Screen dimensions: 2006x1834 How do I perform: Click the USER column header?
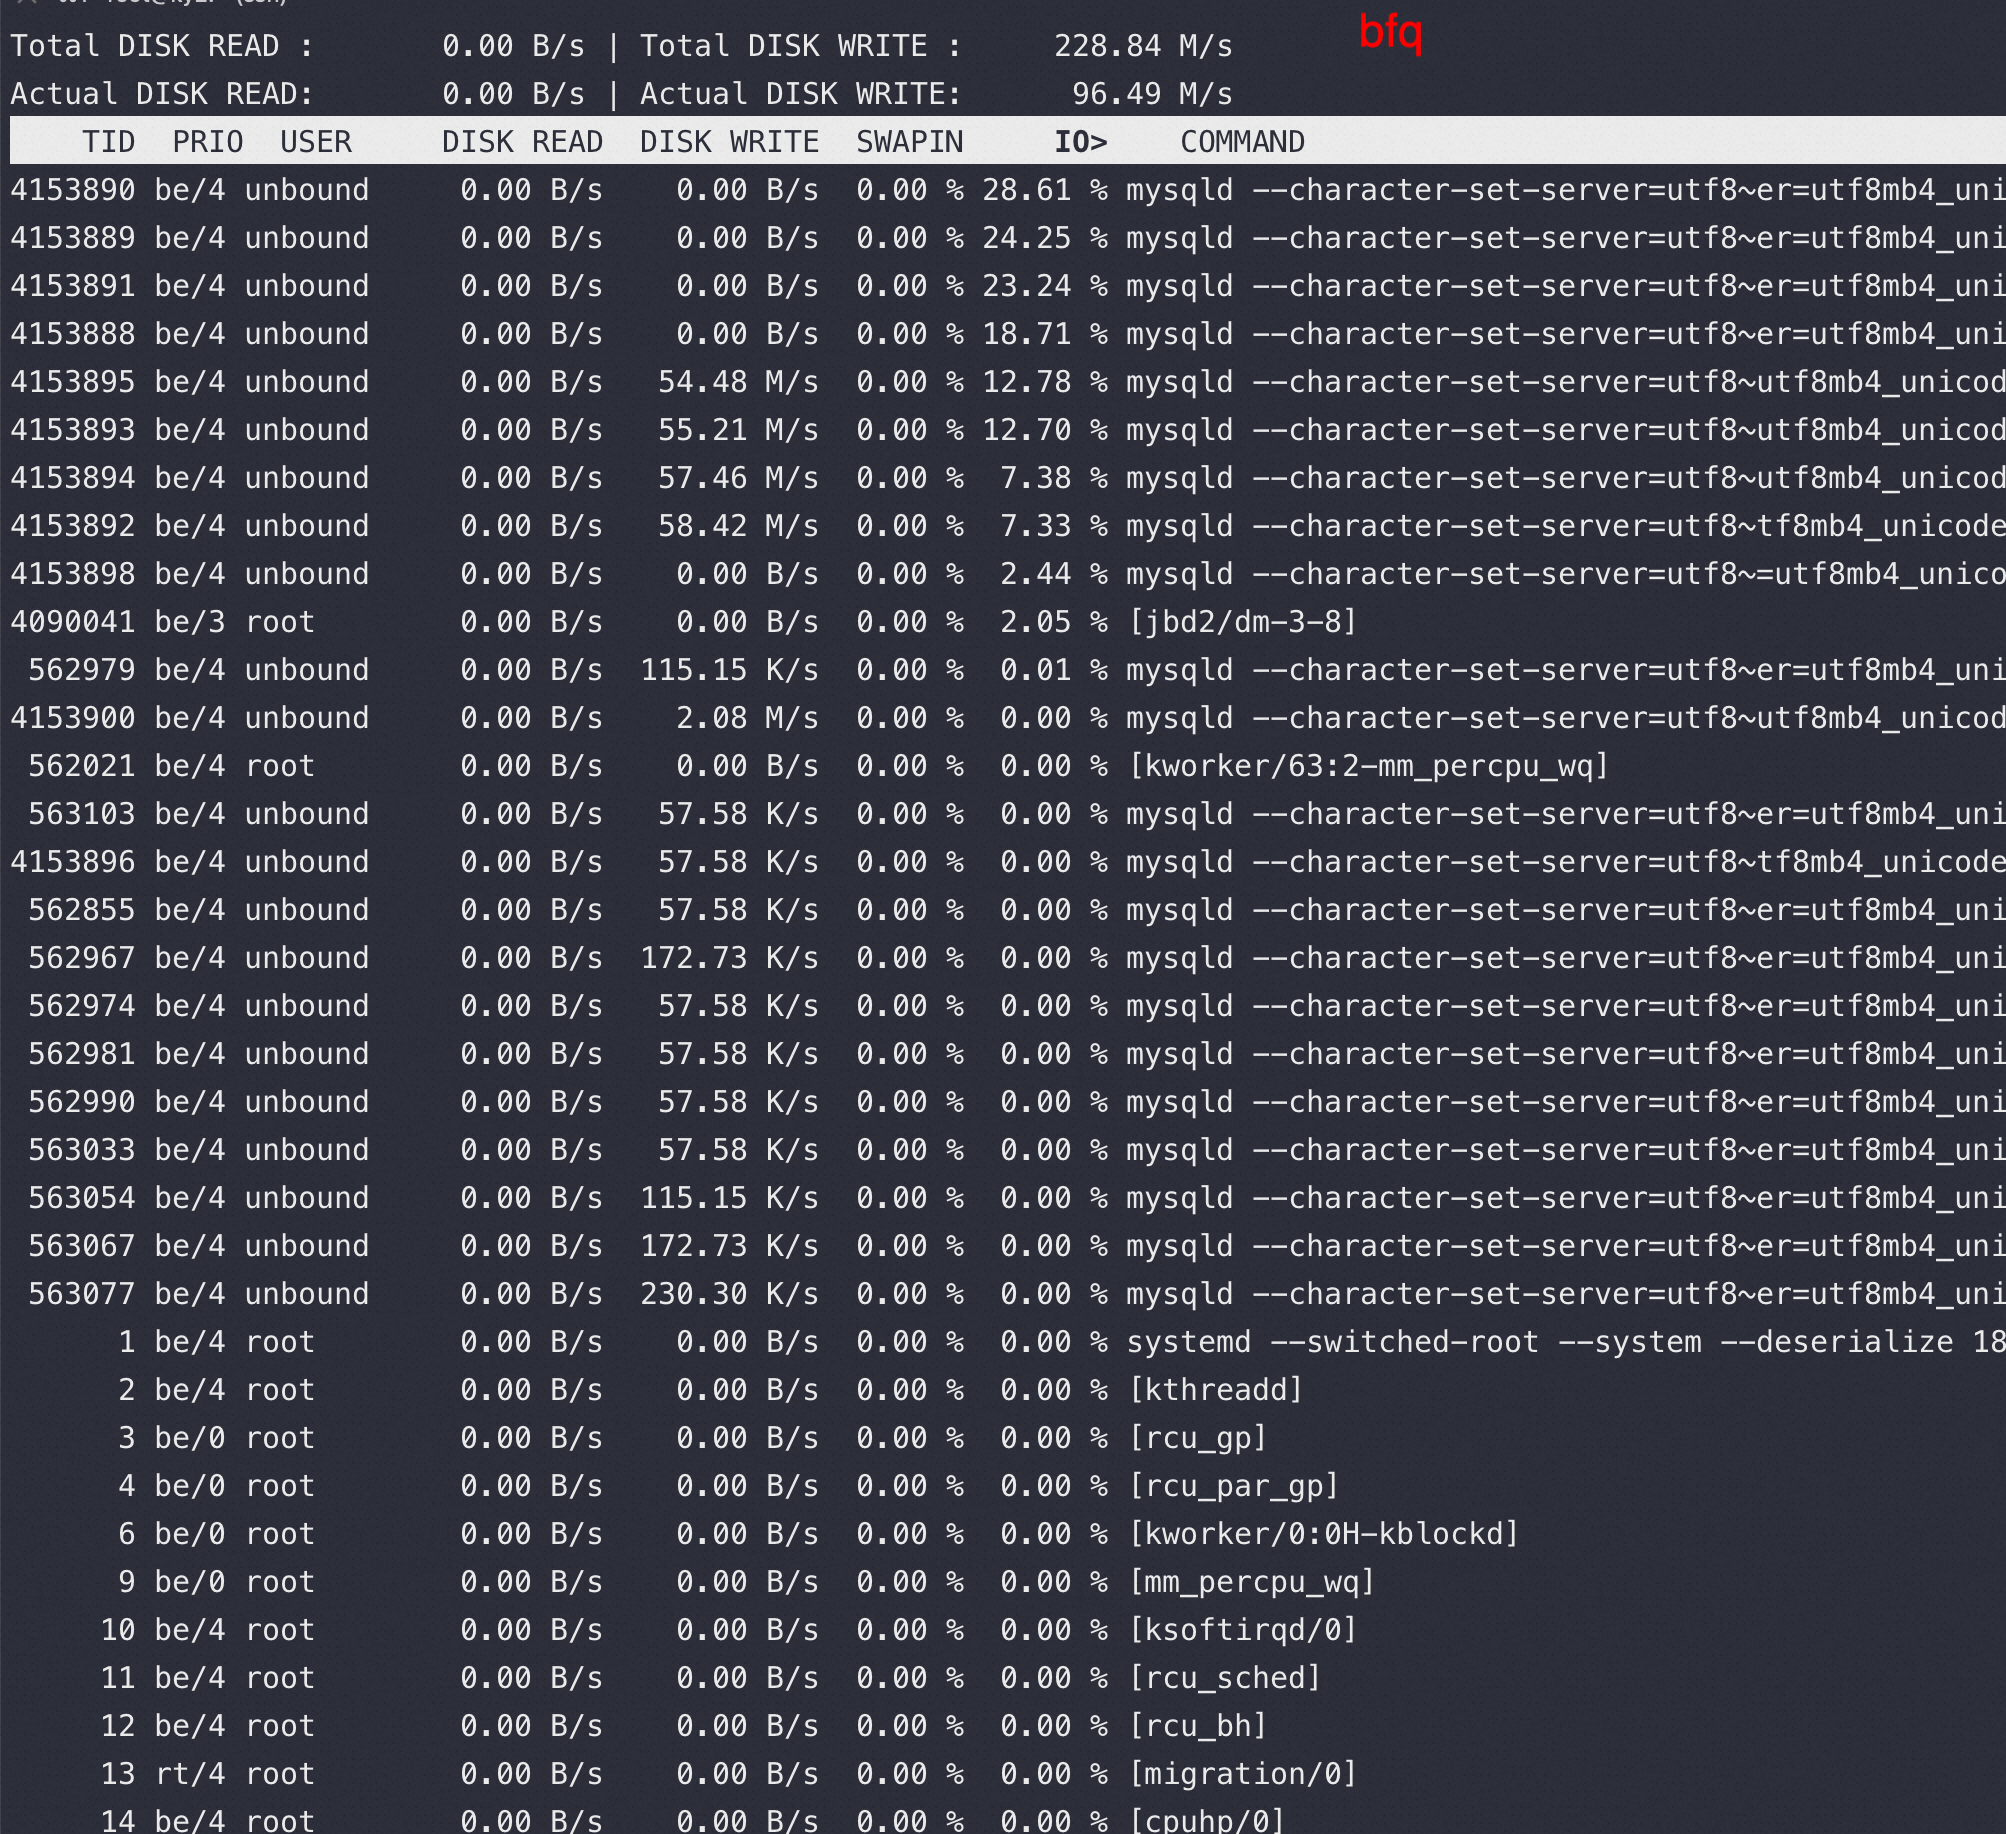tap(316, 142)
